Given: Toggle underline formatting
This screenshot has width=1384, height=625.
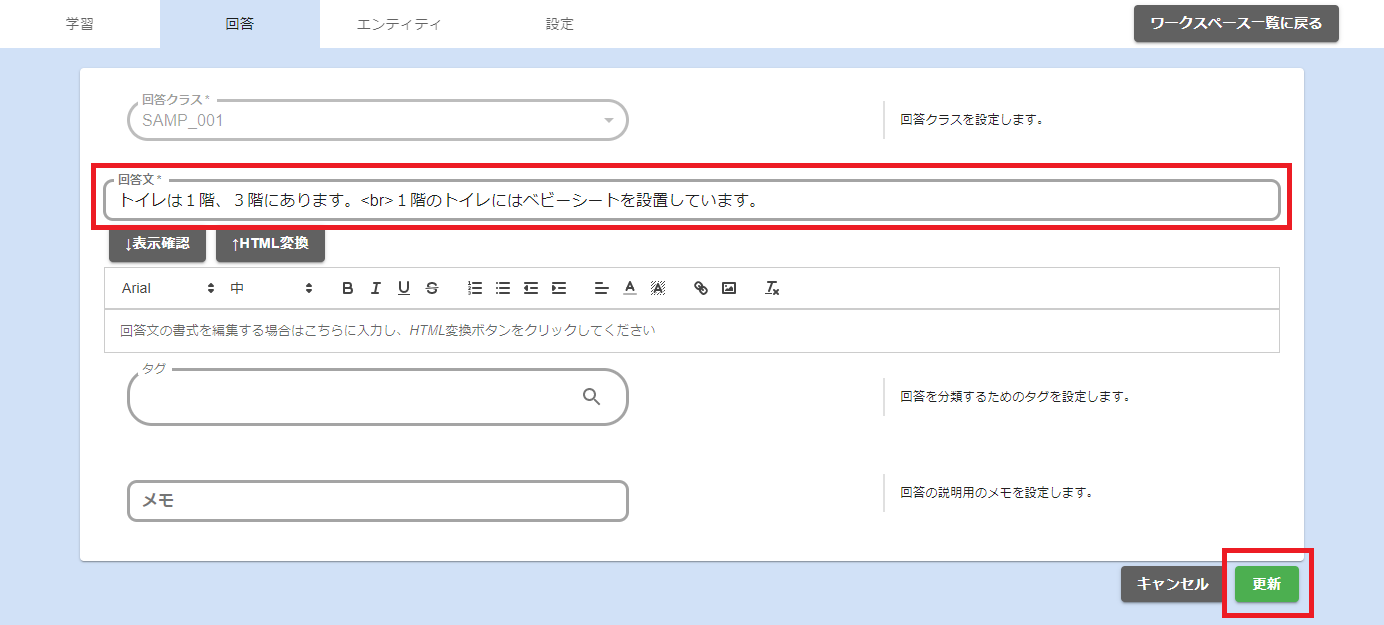Looking at the screenshot, I should point(404,288).
